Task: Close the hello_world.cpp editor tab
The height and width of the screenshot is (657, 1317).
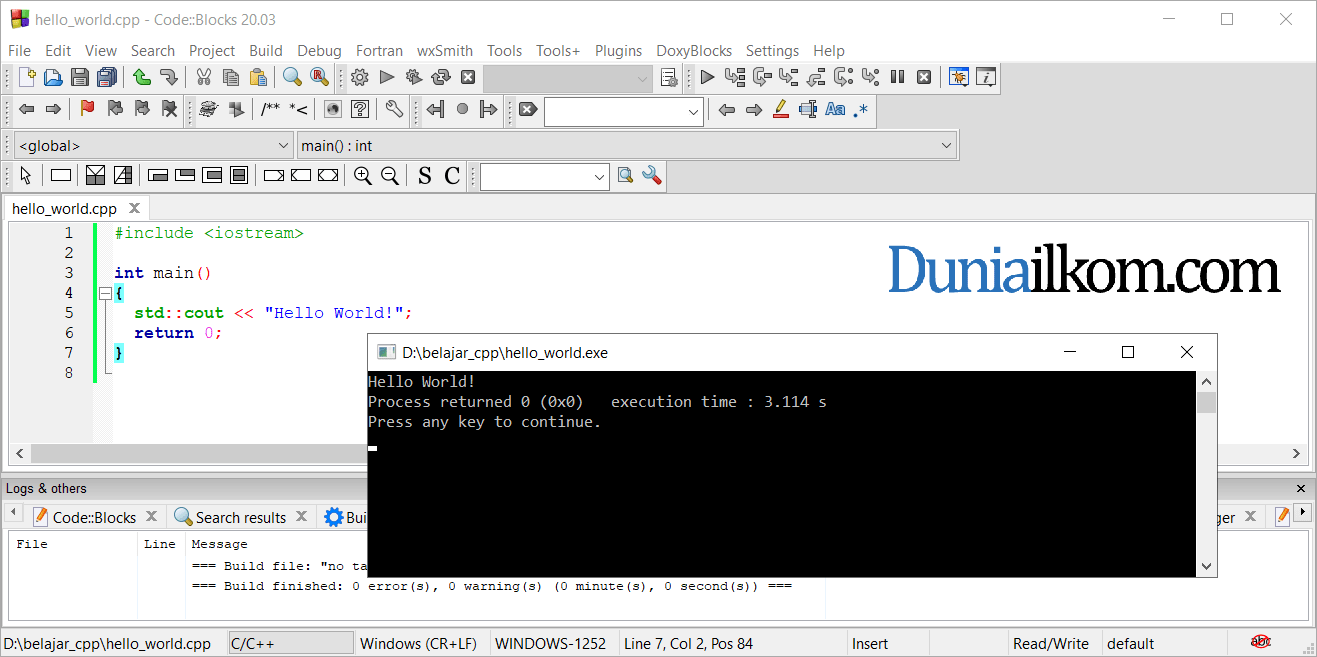Action: [134, 208]
